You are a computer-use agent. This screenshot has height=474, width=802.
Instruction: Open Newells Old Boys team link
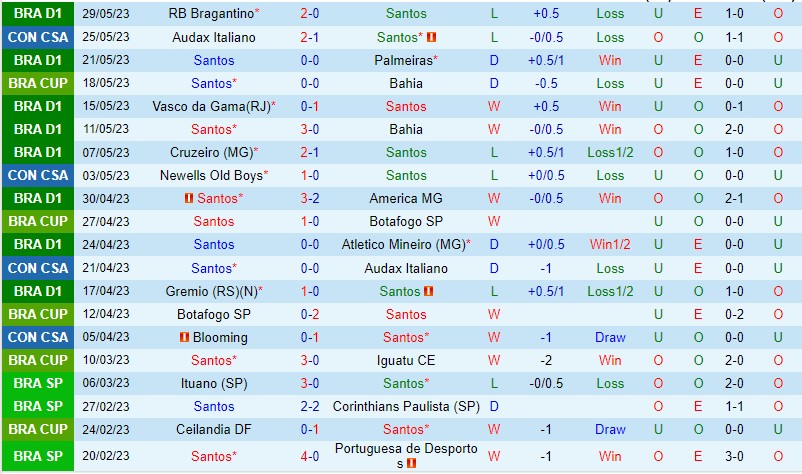[211, 175]
